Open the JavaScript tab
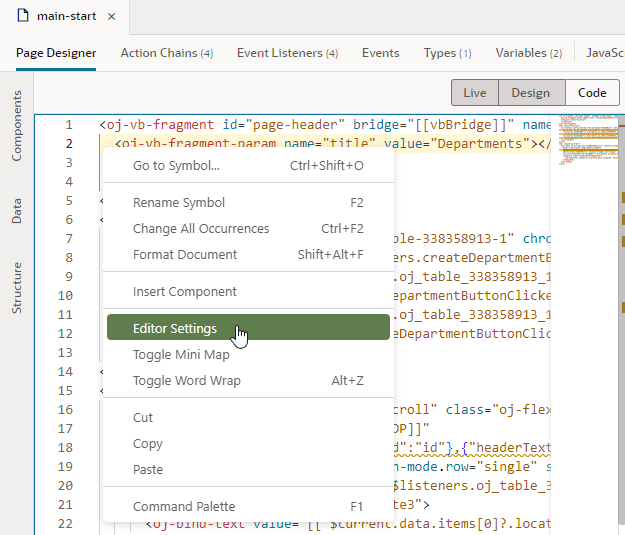The image size is (625, 535). (605, 53)
